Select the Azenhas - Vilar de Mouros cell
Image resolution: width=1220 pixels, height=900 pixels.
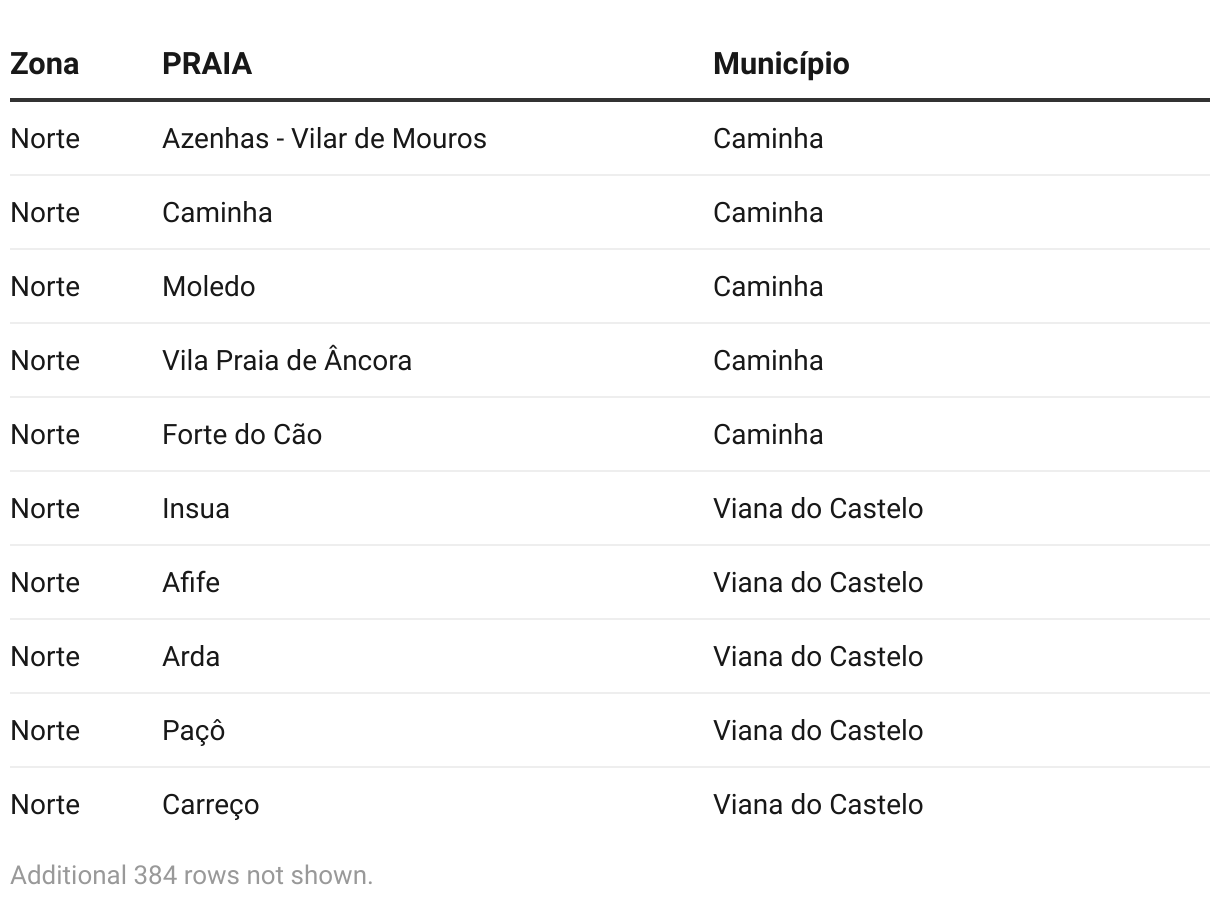coord(324,138)
